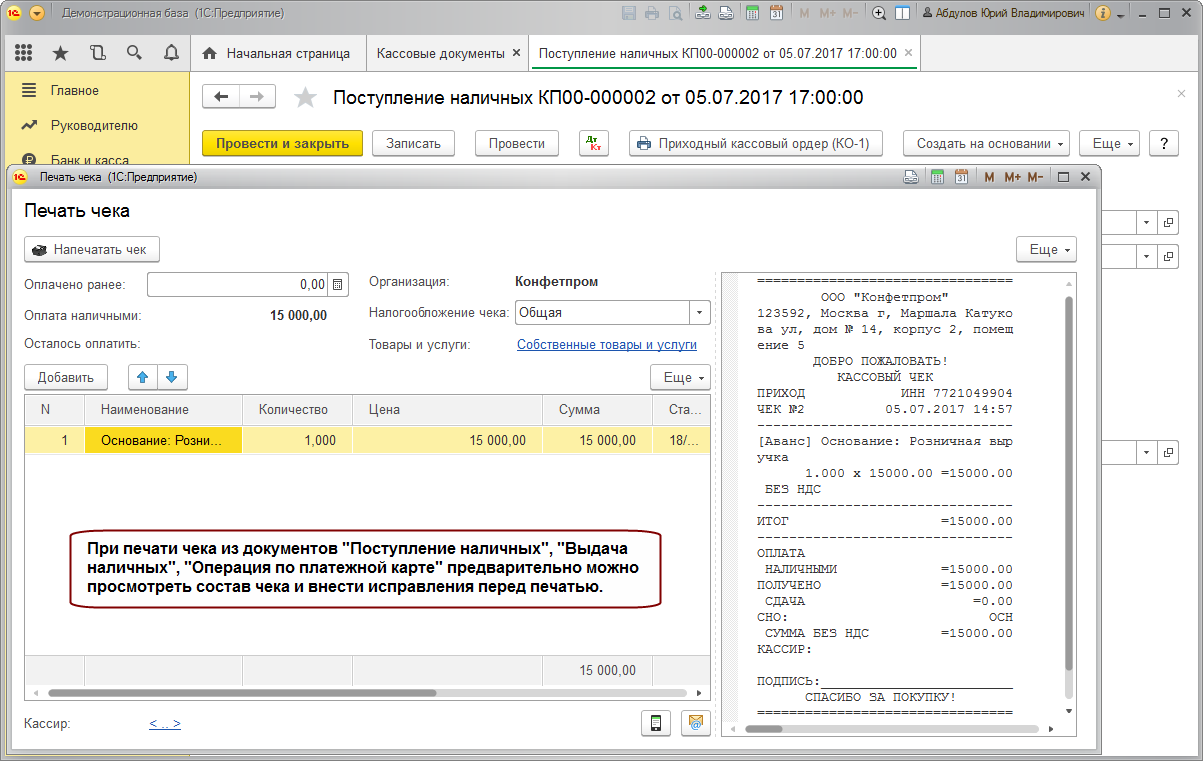1203x761 pixels.
Task: Open Главное section in sidebar
Action: 75,90
